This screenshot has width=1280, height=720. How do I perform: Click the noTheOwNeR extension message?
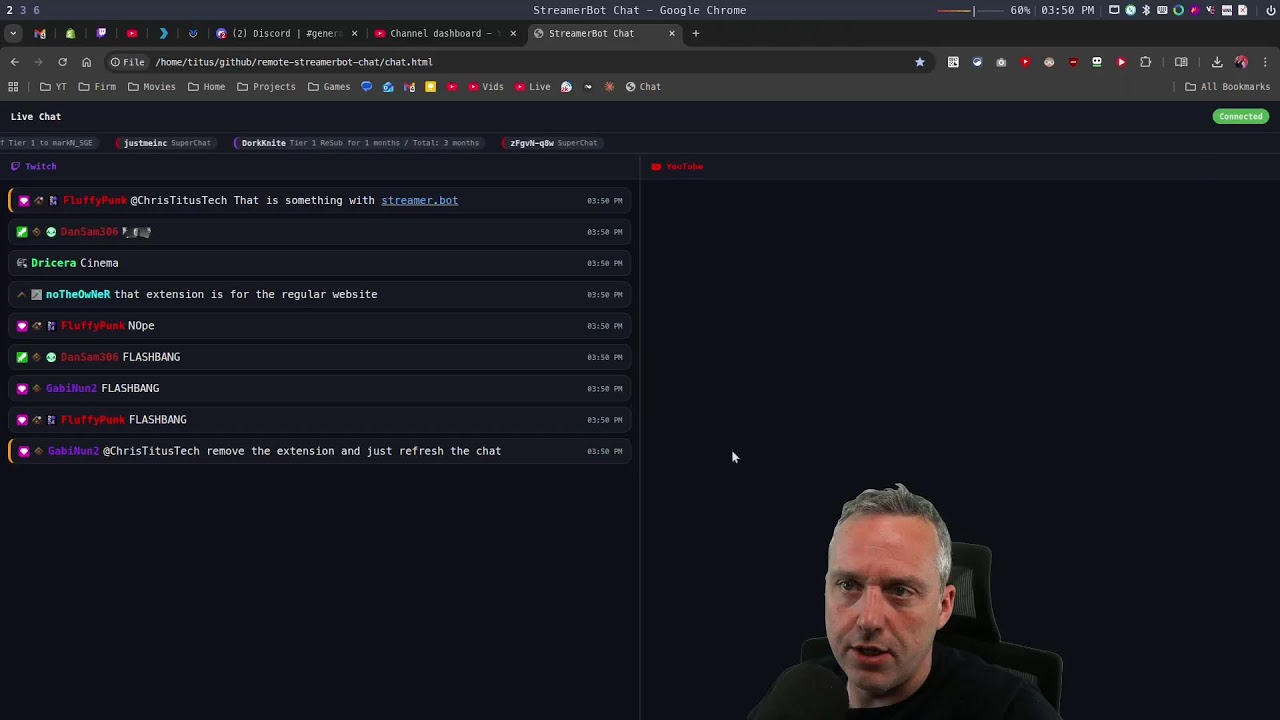pos(319,294)
